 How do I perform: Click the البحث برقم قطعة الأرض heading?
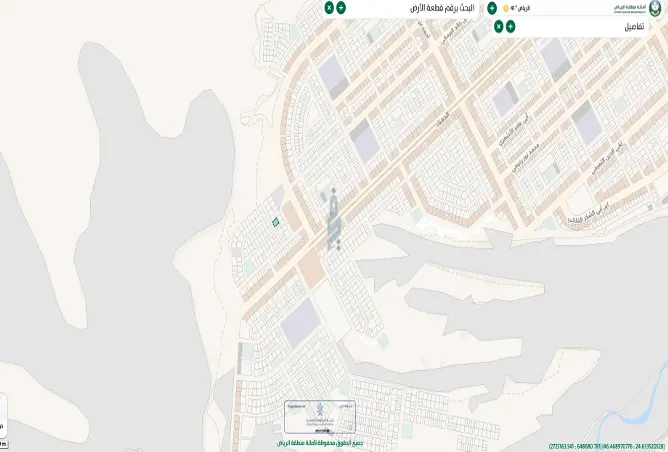pos(442,8)
